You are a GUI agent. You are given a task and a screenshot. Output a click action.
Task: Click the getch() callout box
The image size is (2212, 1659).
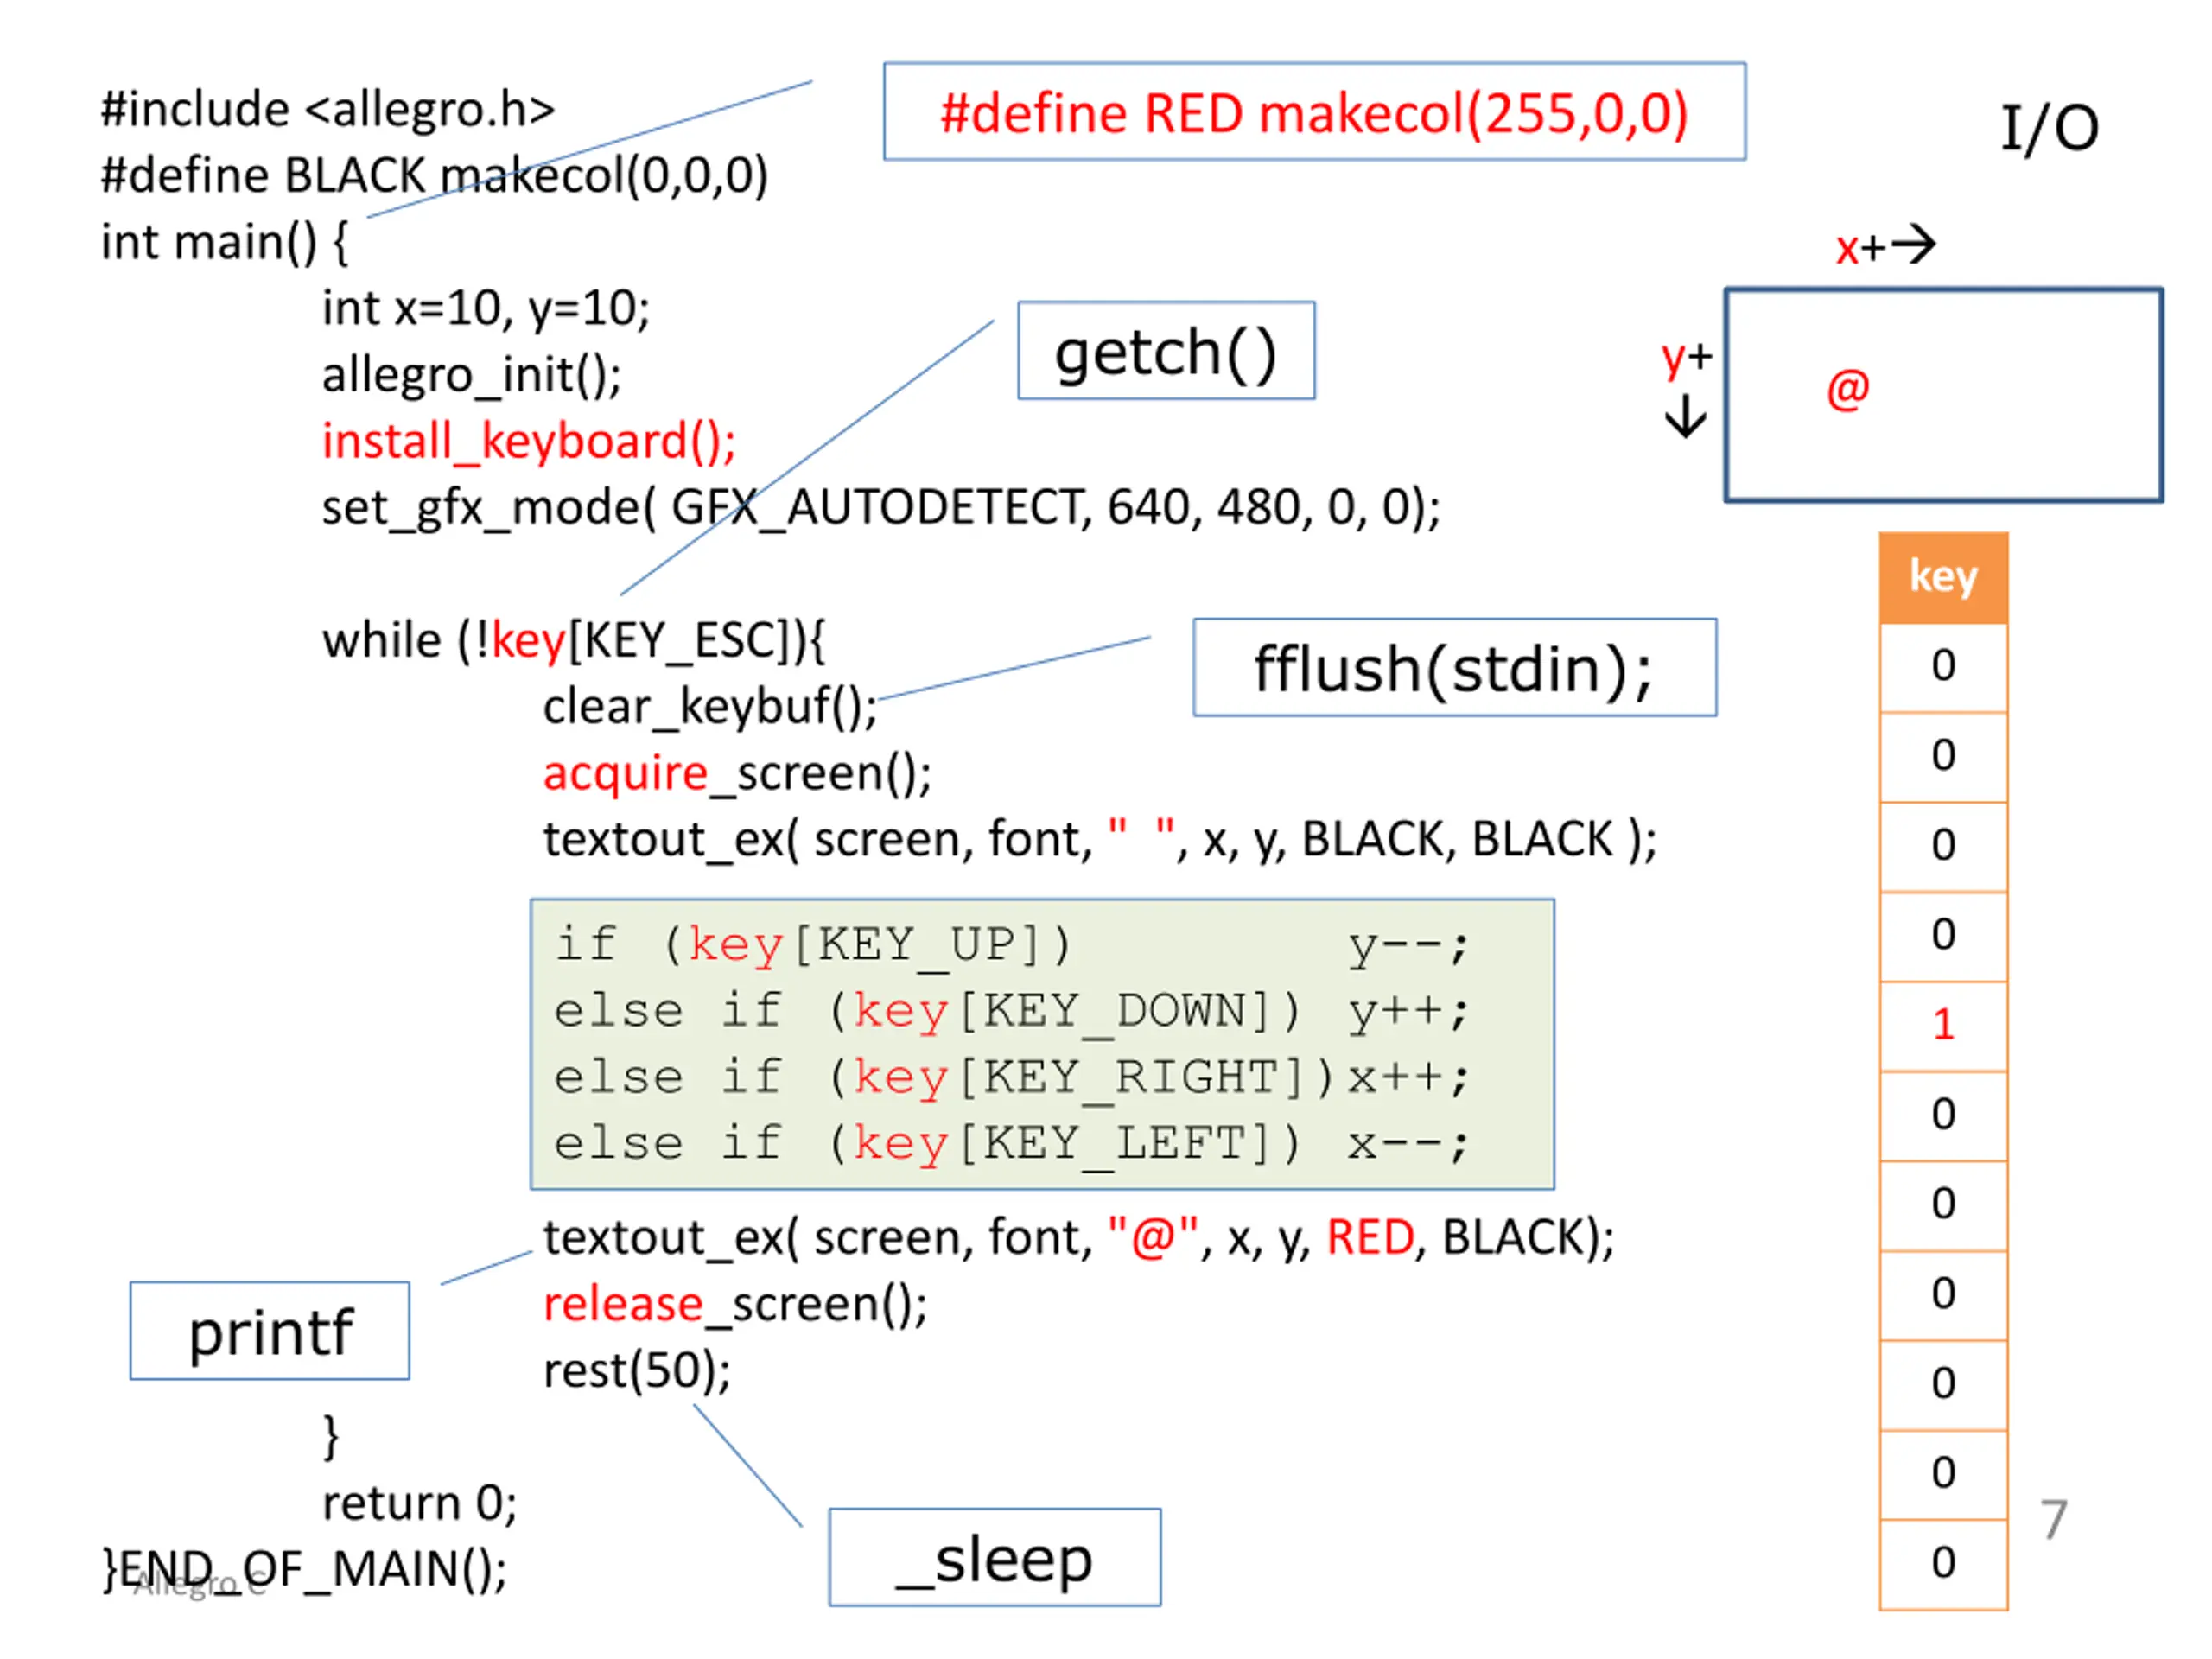(x=1166, y=351)
